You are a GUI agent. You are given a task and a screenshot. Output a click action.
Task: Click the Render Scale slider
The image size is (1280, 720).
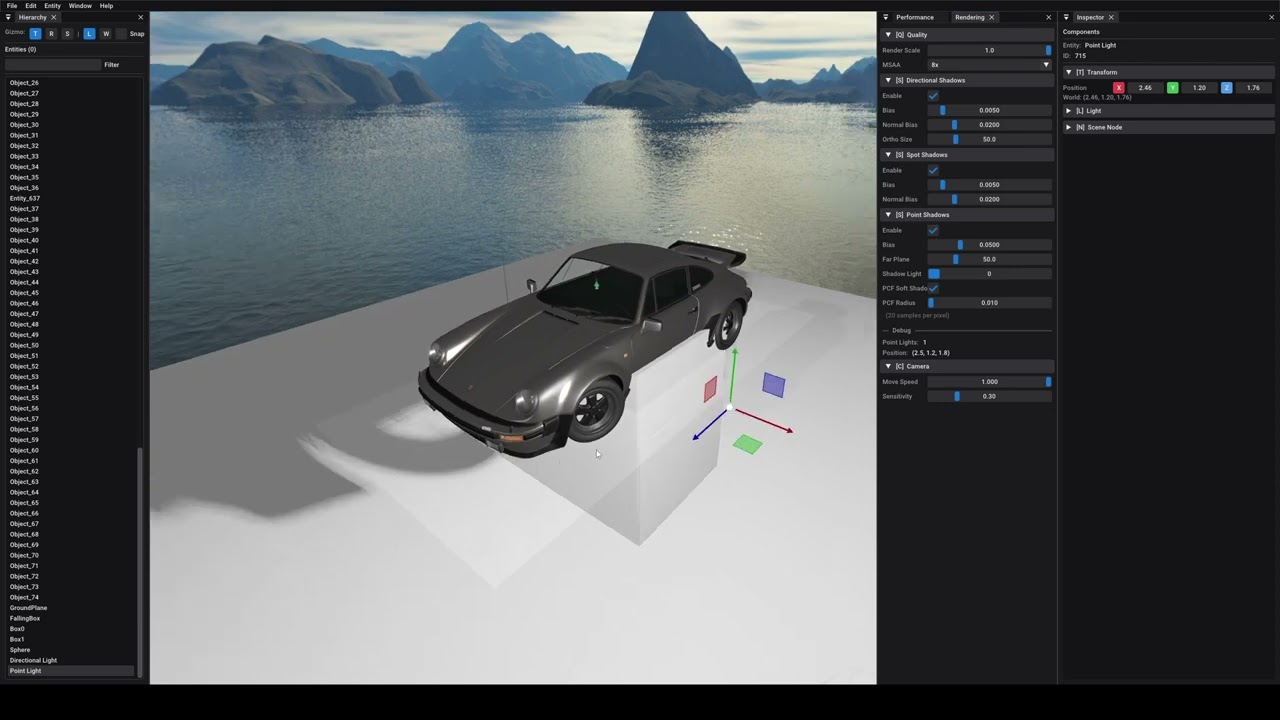990,50
